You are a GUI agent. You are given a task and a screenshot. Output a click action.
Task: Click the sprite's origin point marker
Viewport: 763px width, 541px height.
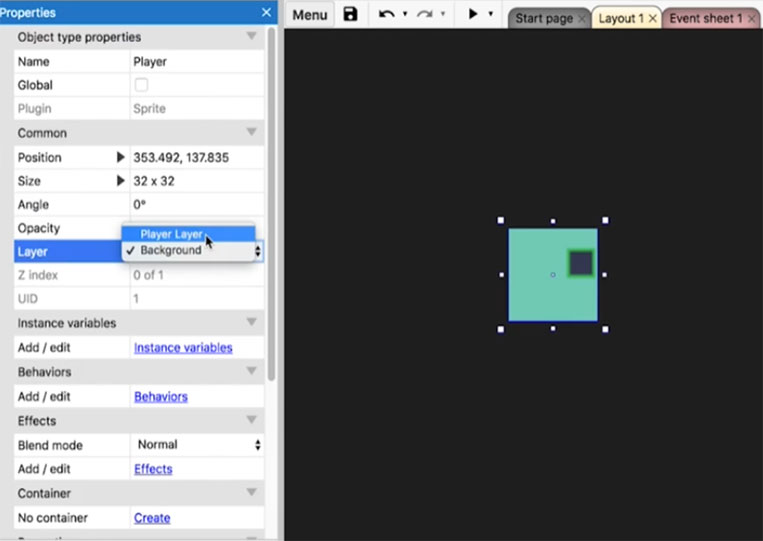553,275
